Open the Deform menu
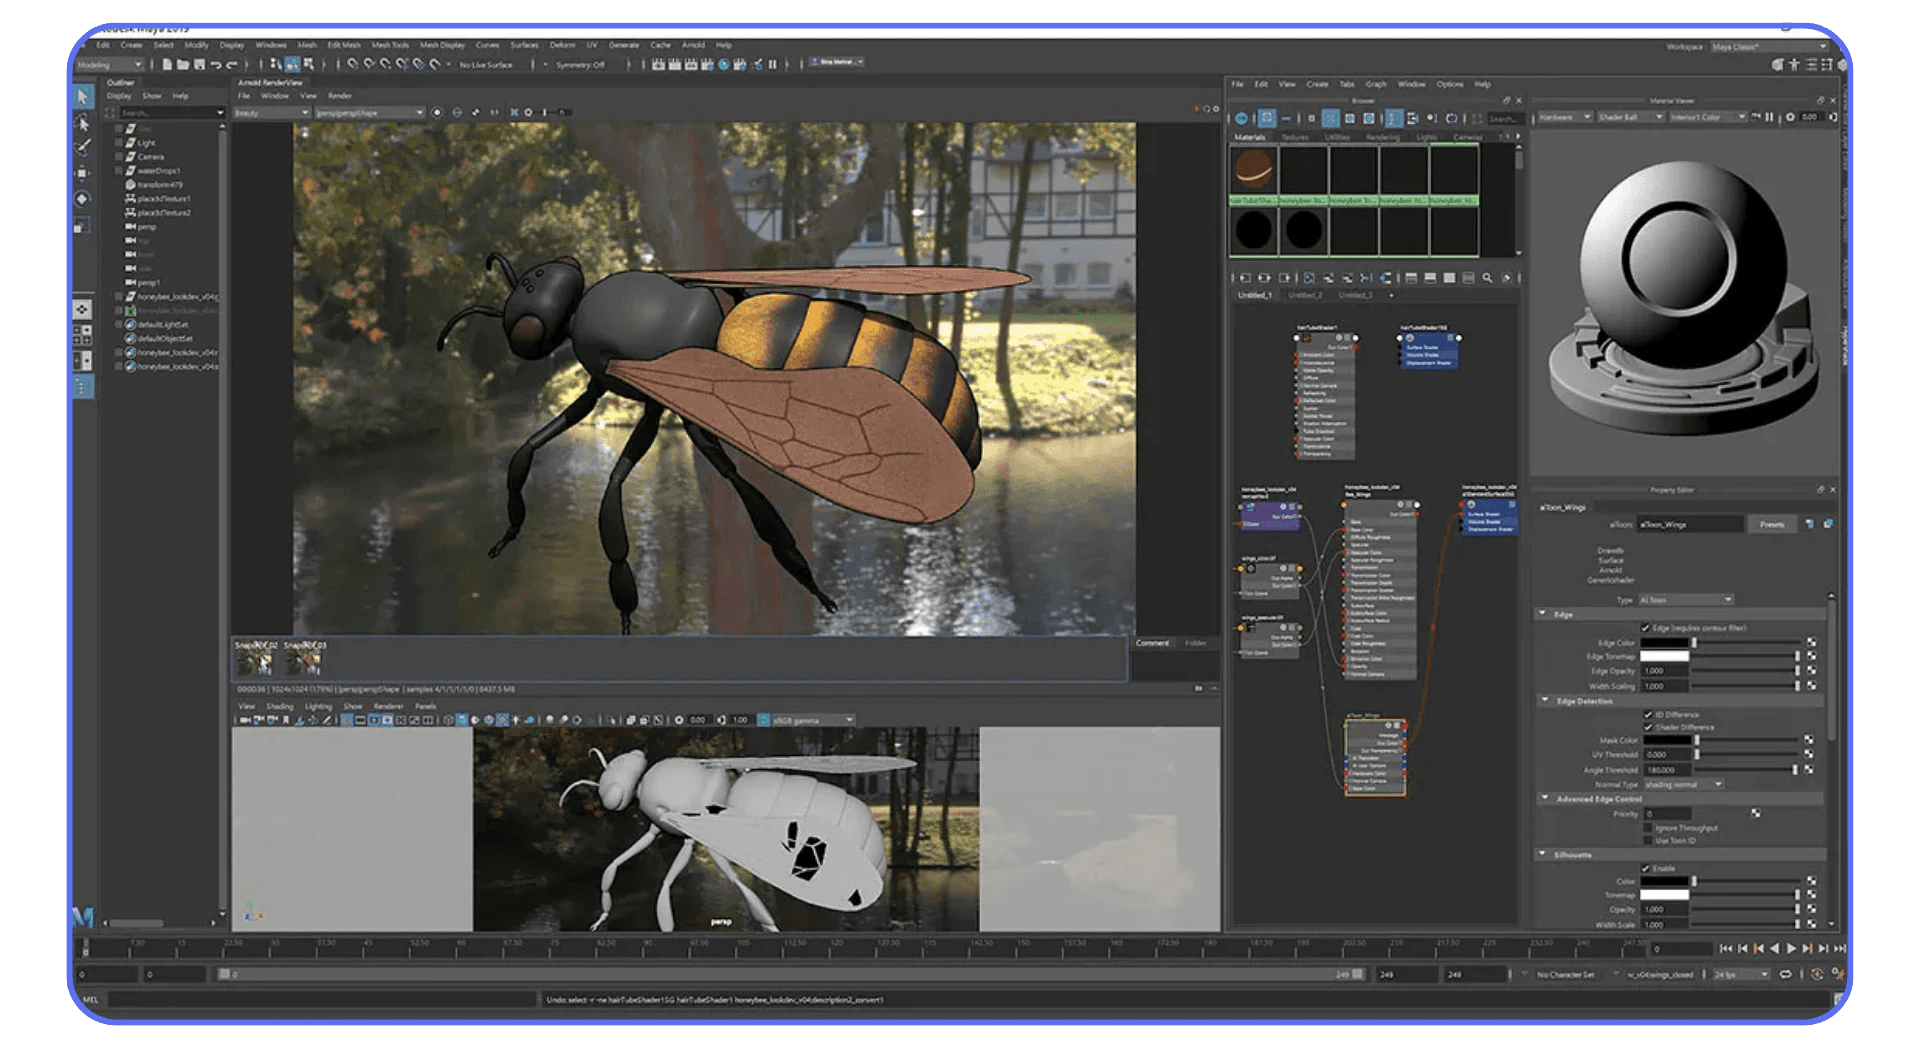This screenshot has height=1048, width=1920. pyautogui.click(x=562, y=45)
